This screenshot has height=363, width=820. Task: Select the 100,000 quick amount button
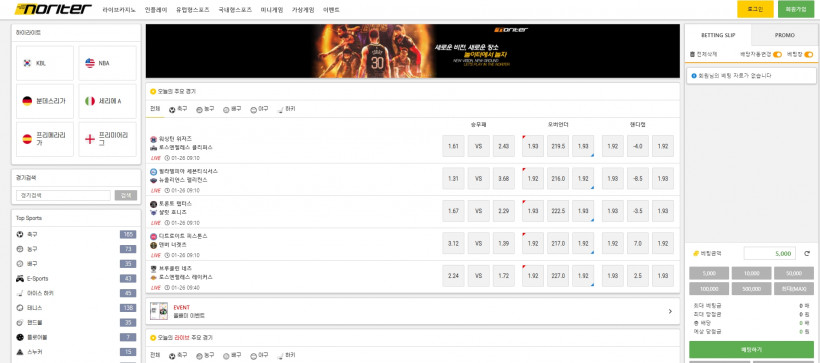(709, 289)
